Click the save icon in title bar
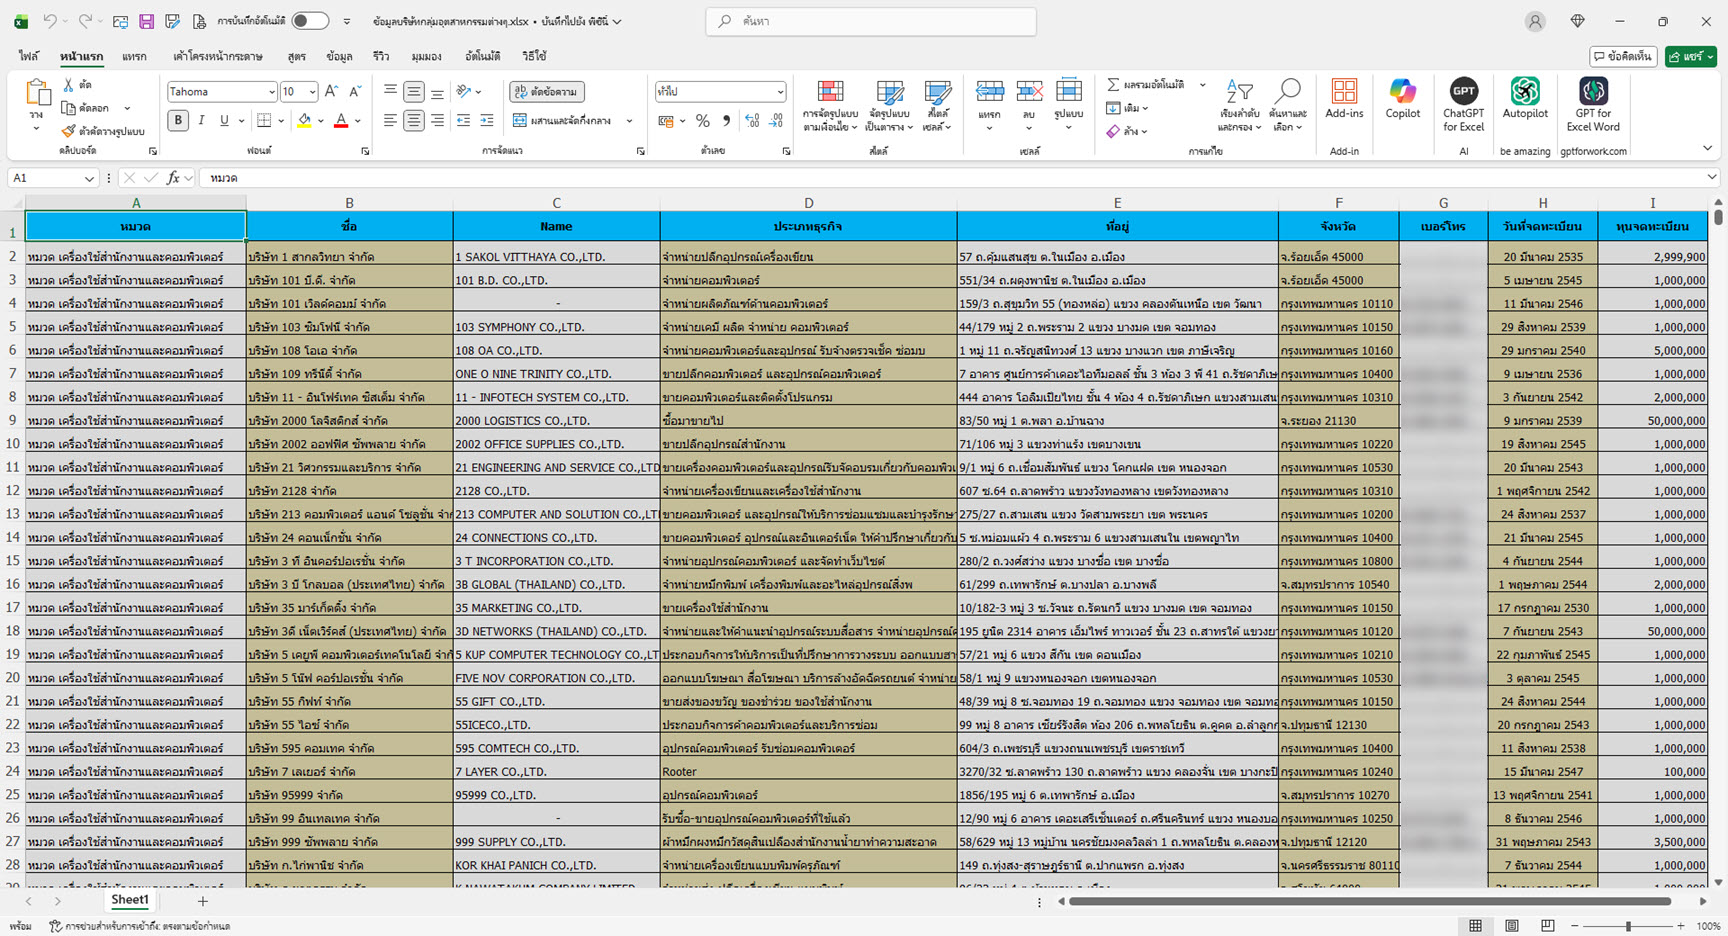Viewport: 1728px width, 936px height. point(146,21)
